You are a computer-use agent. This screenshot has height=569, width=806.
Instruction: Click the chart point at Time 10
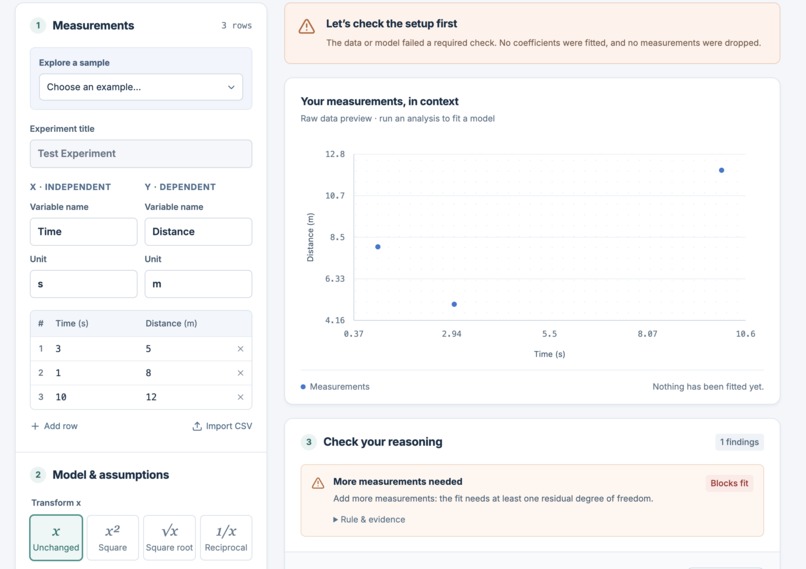point(722,170)
